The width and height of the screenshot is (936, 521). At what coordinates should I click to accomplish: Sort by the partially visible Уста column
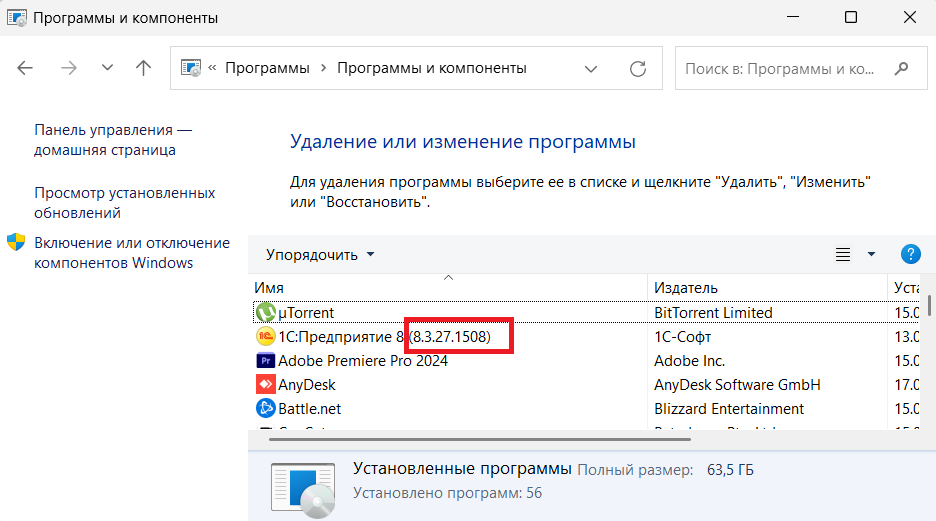(906, 288)
